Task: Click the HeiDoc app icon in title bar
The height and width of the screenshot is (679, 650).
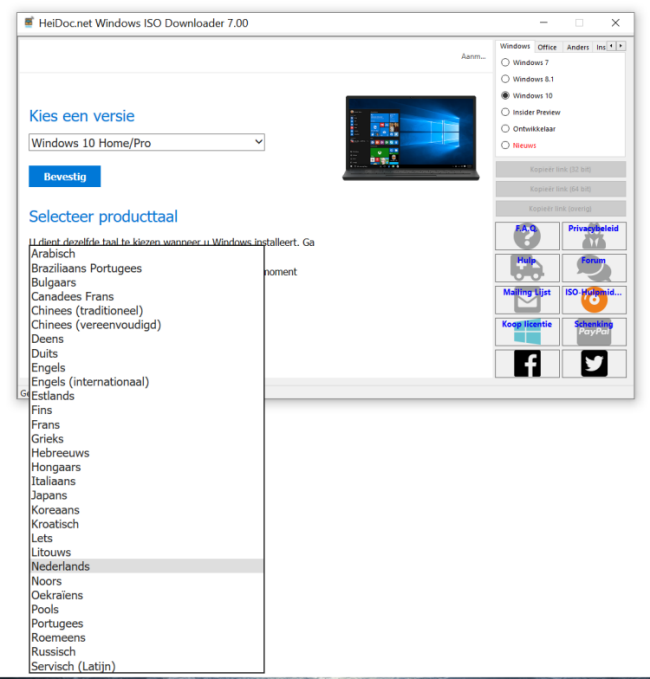Action: [29, 23]
